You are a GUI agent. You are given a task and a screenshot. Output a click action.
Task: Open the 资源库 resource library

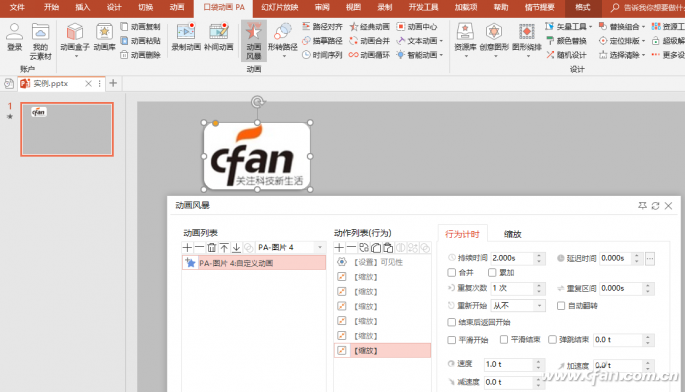[x=465, y=40]
